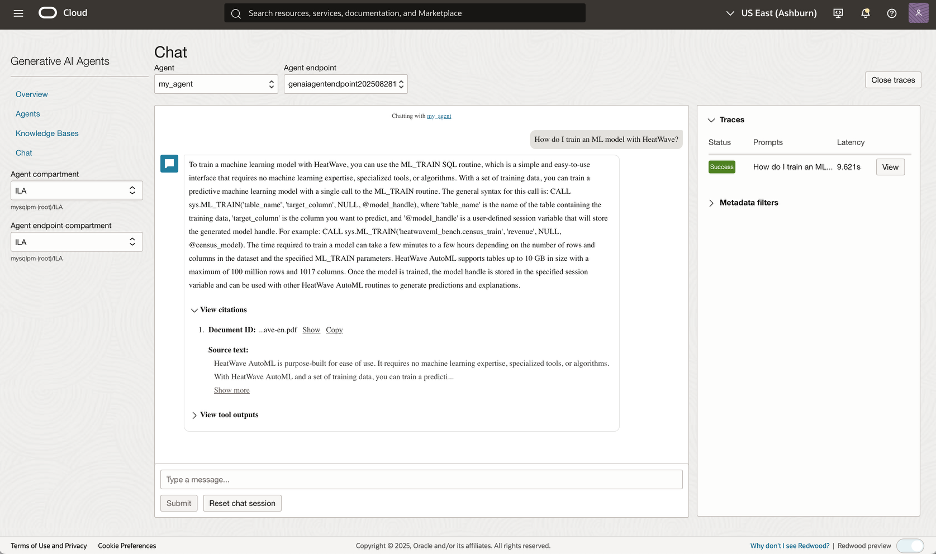
Task: Click the agent chat bubble icon
Action: click(x=169, y=164)
